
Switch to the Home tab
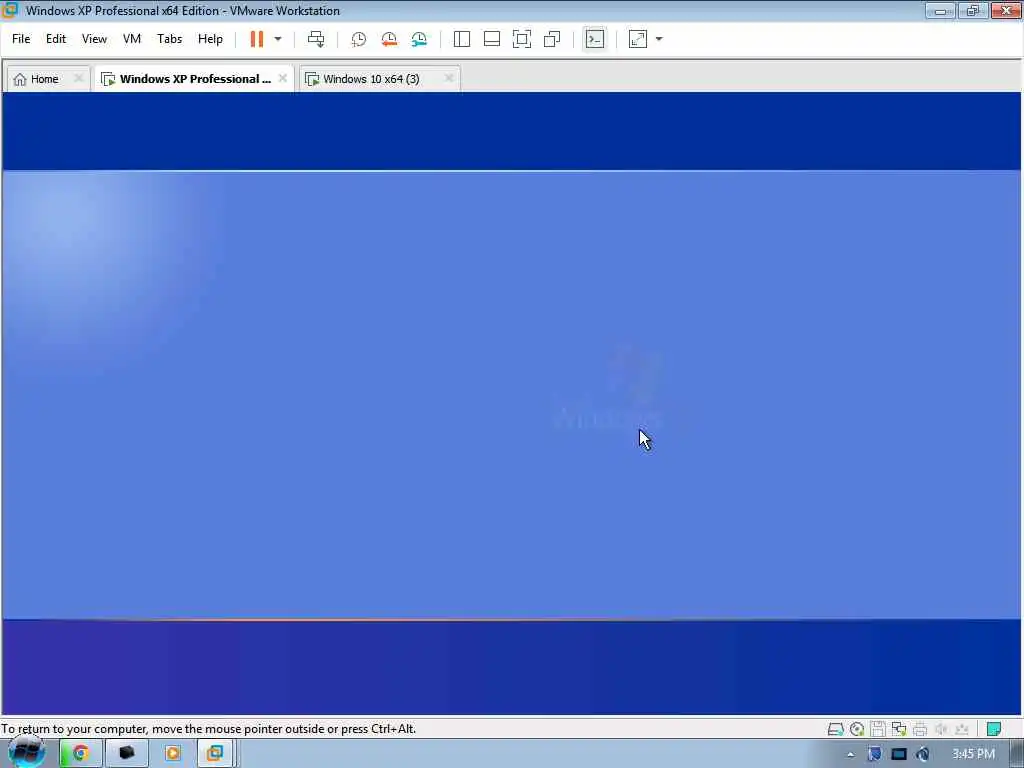44,79
